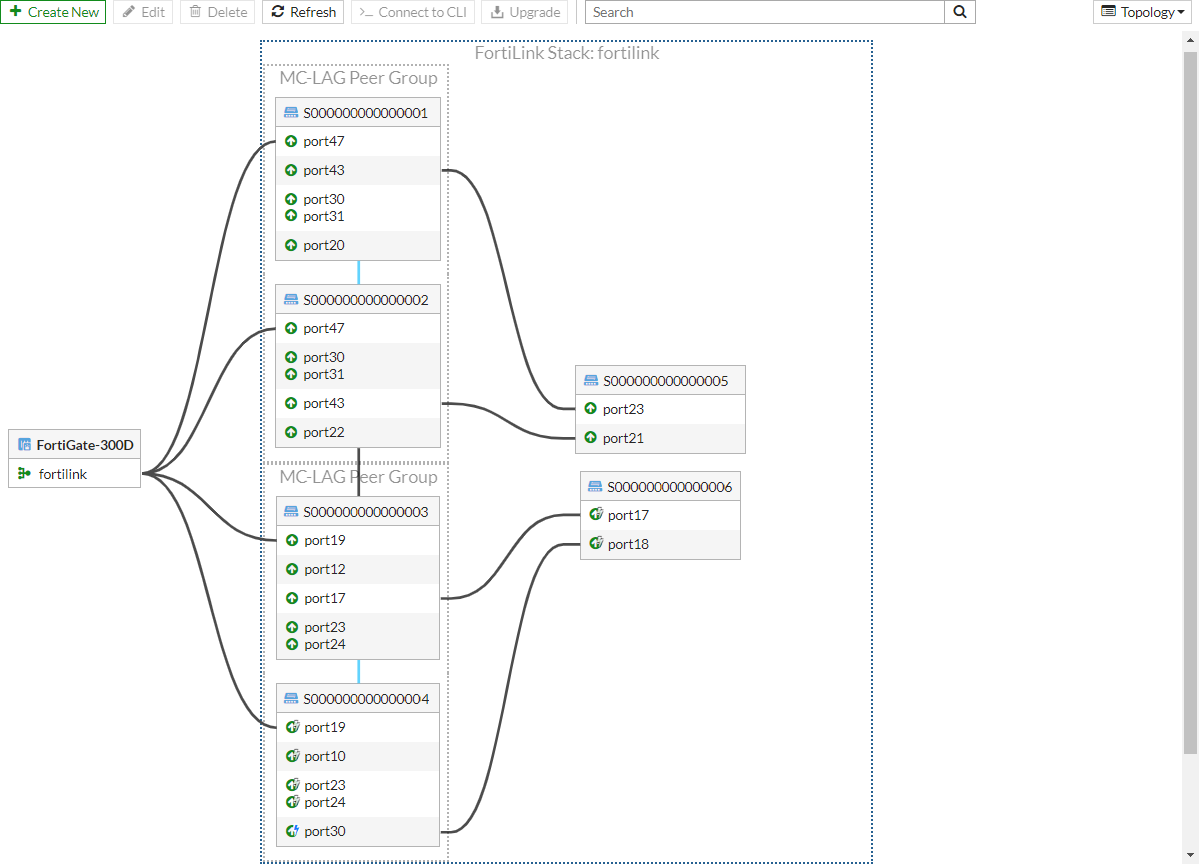Select switch S000000000000001 header icon
1199x864 pixels.
coord(291,113)
